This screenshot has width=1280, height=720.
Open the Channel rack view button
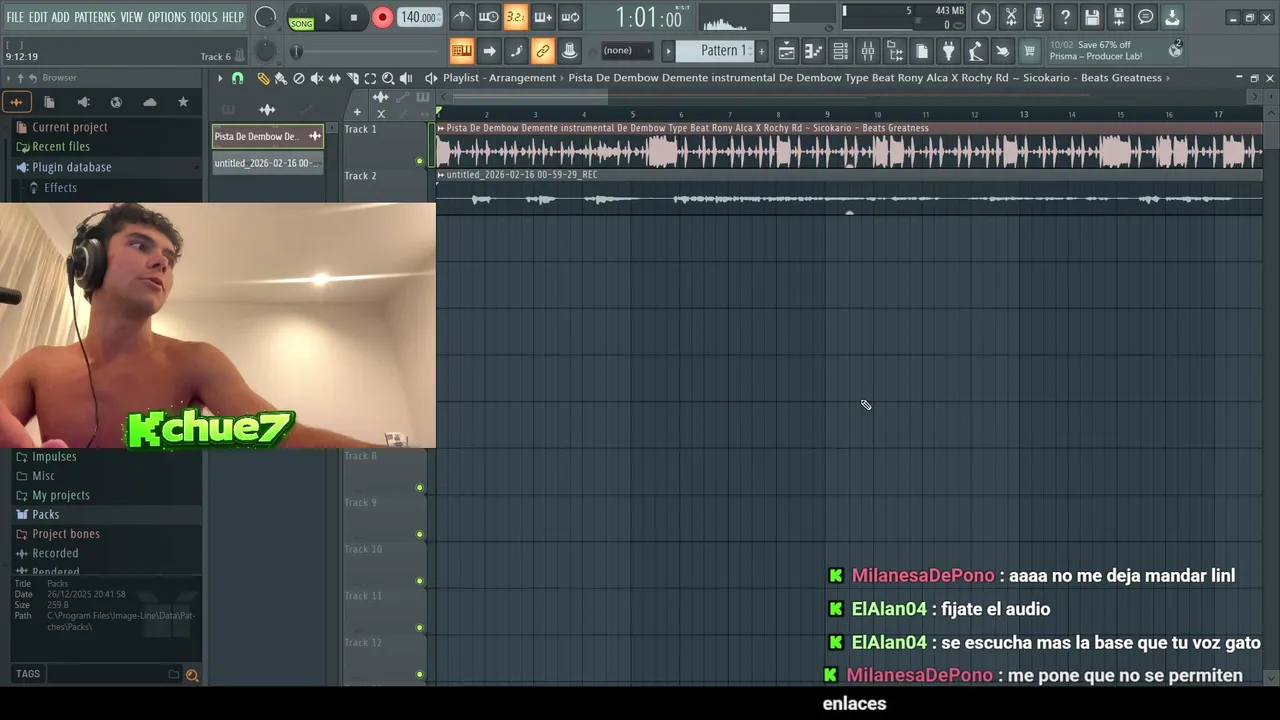pos(841,51)
